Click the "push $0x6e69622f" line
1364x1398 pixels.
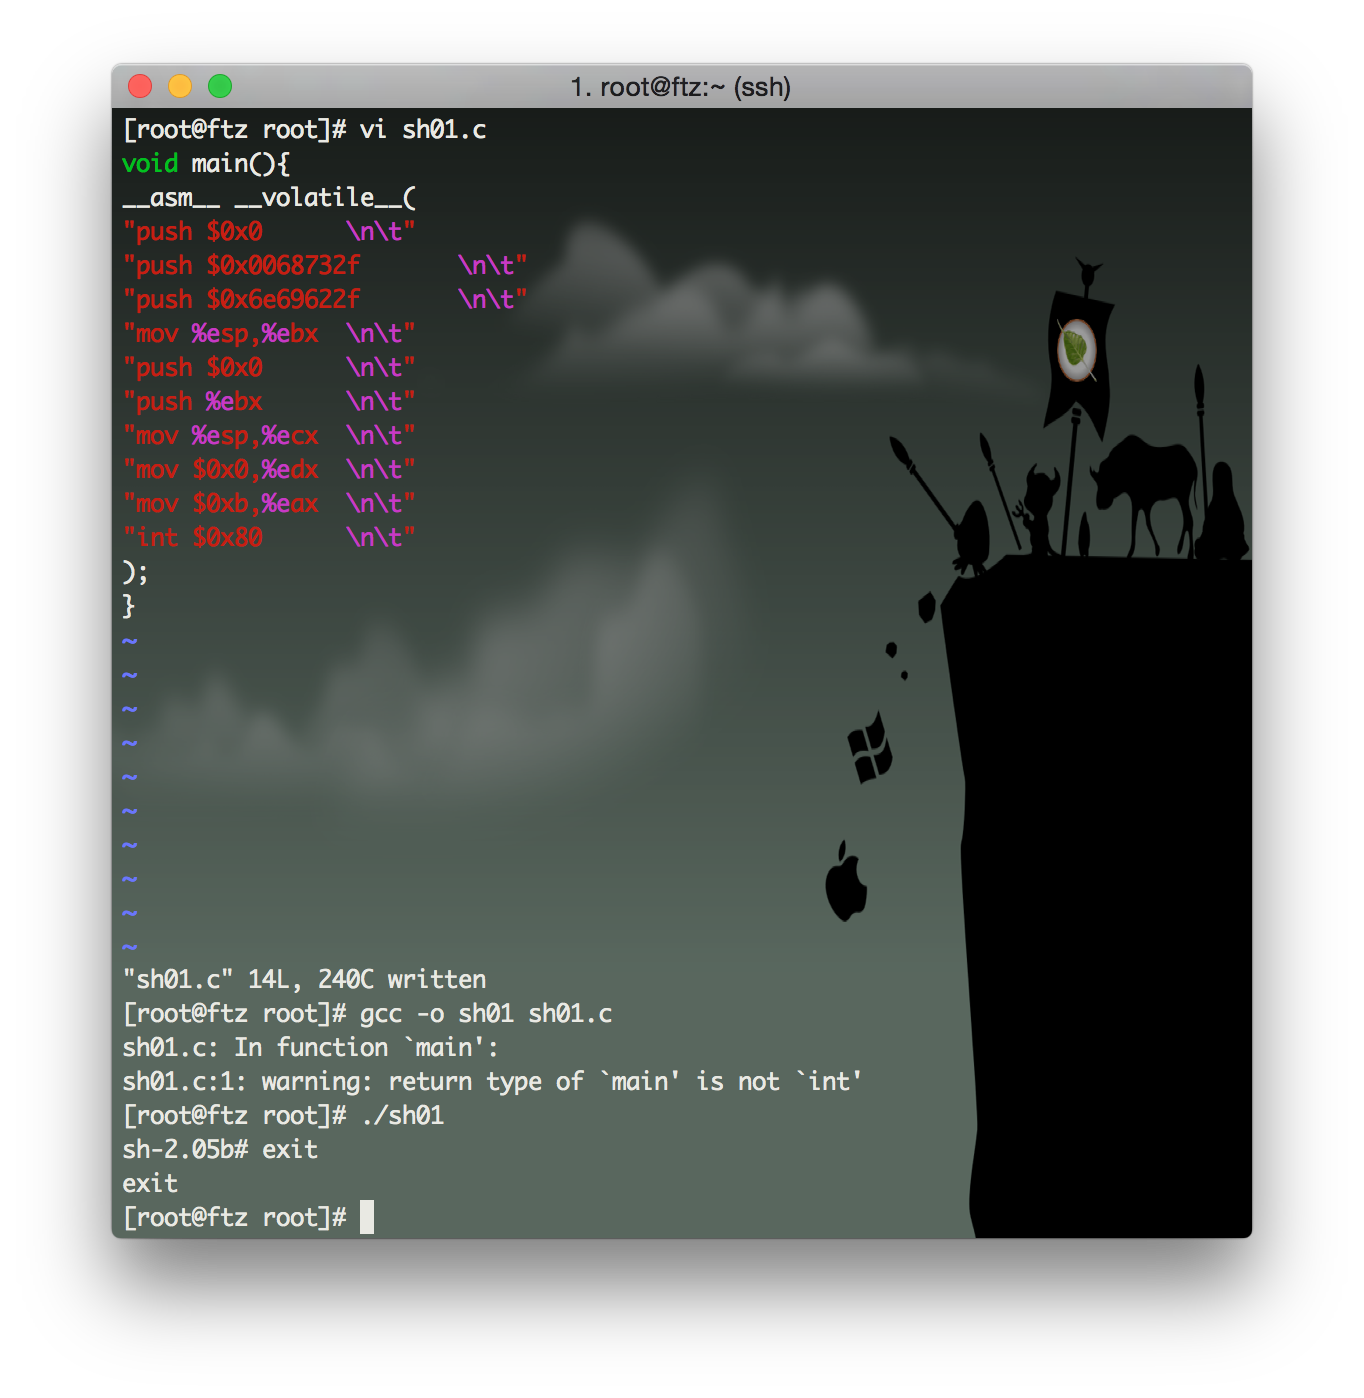pos(325,300)
